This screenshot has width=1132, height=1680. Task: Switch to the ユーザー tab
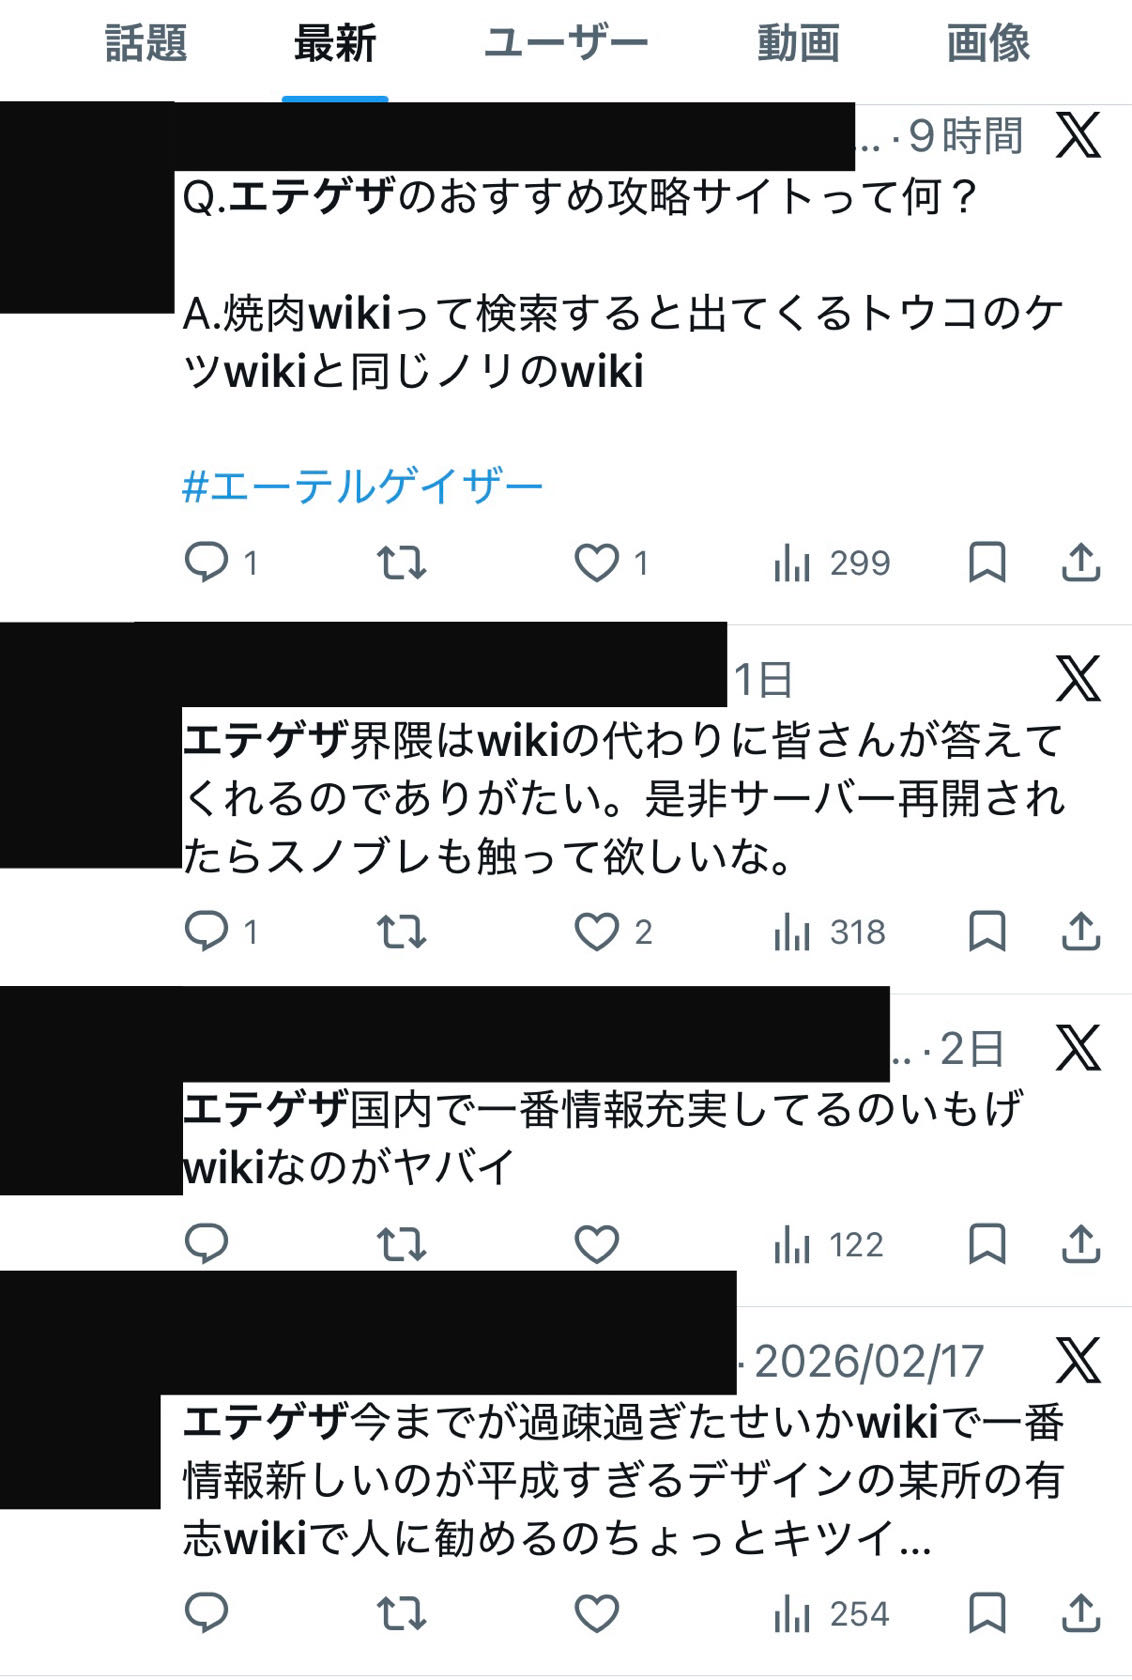click(x=566, y=44)
